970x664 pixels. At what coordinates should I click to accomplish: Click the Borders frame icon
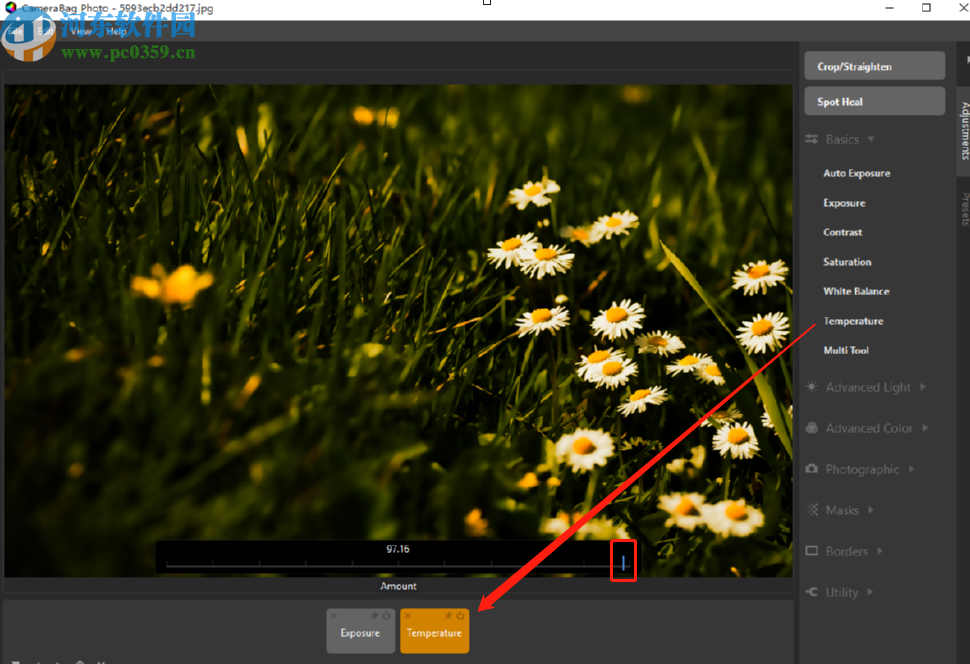point(812,551)
